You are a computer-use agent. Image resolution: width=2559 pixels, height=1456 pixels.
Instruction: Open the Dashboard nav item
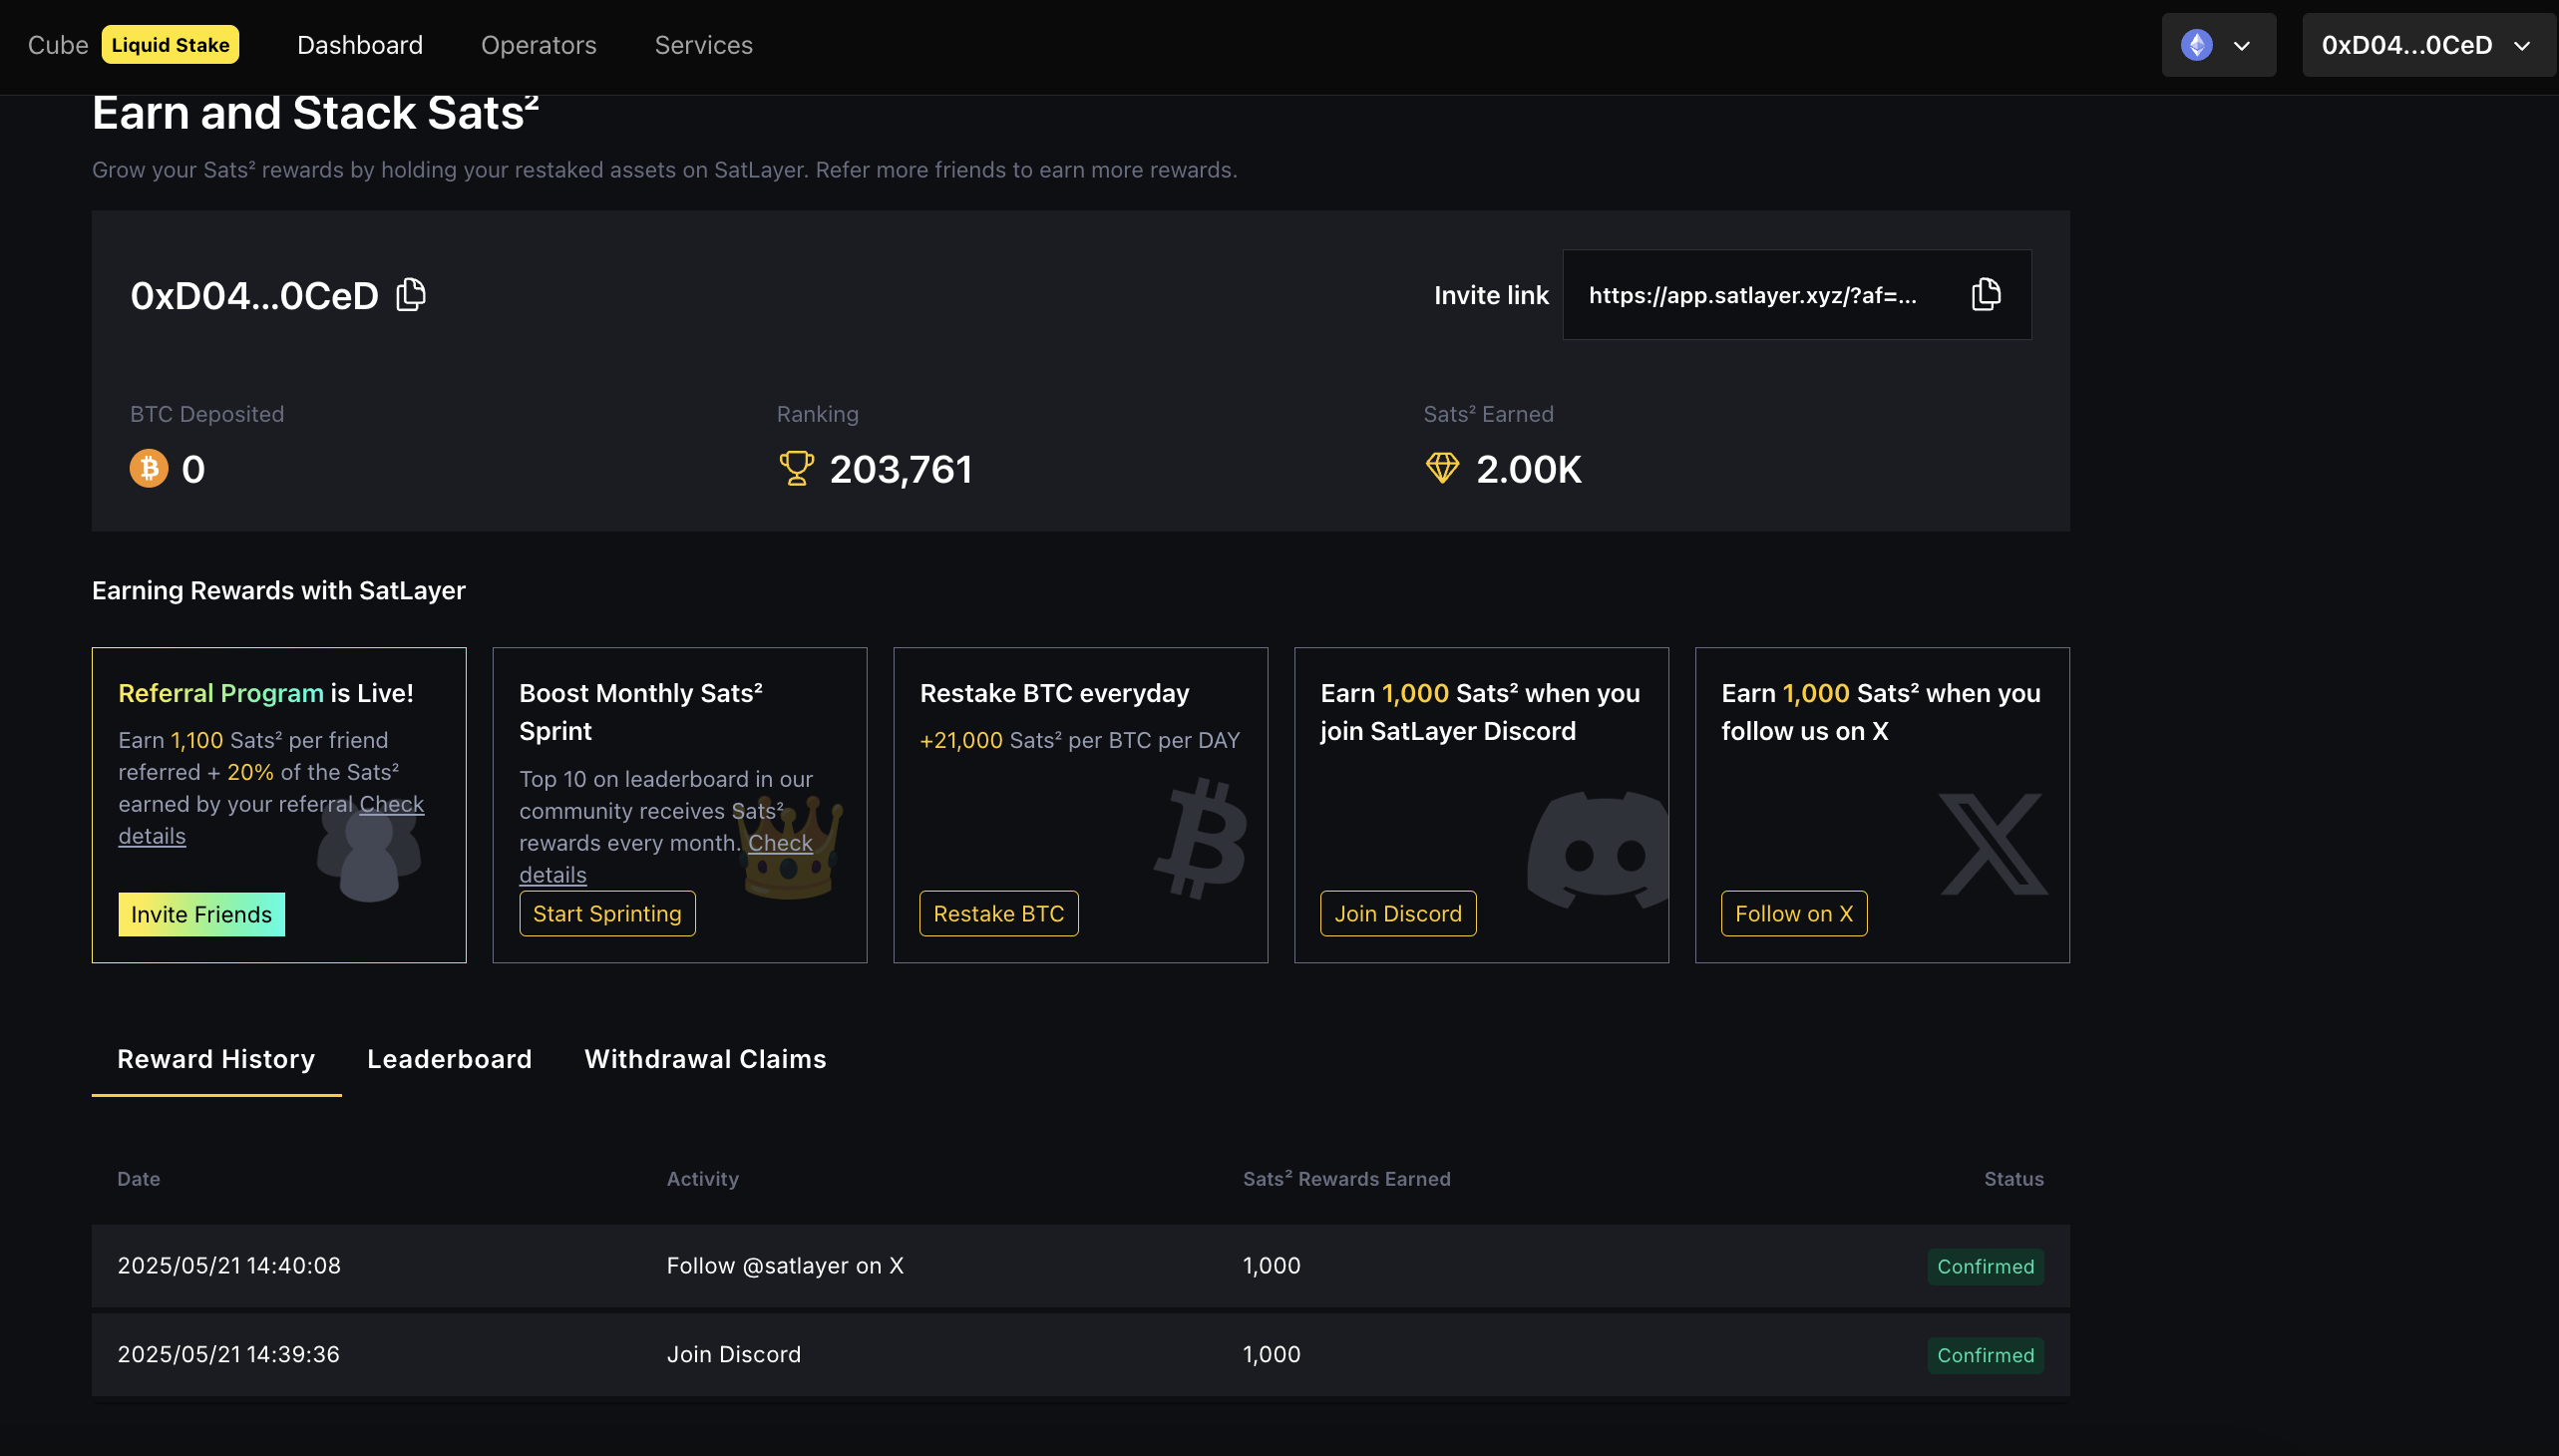[360, 45]
